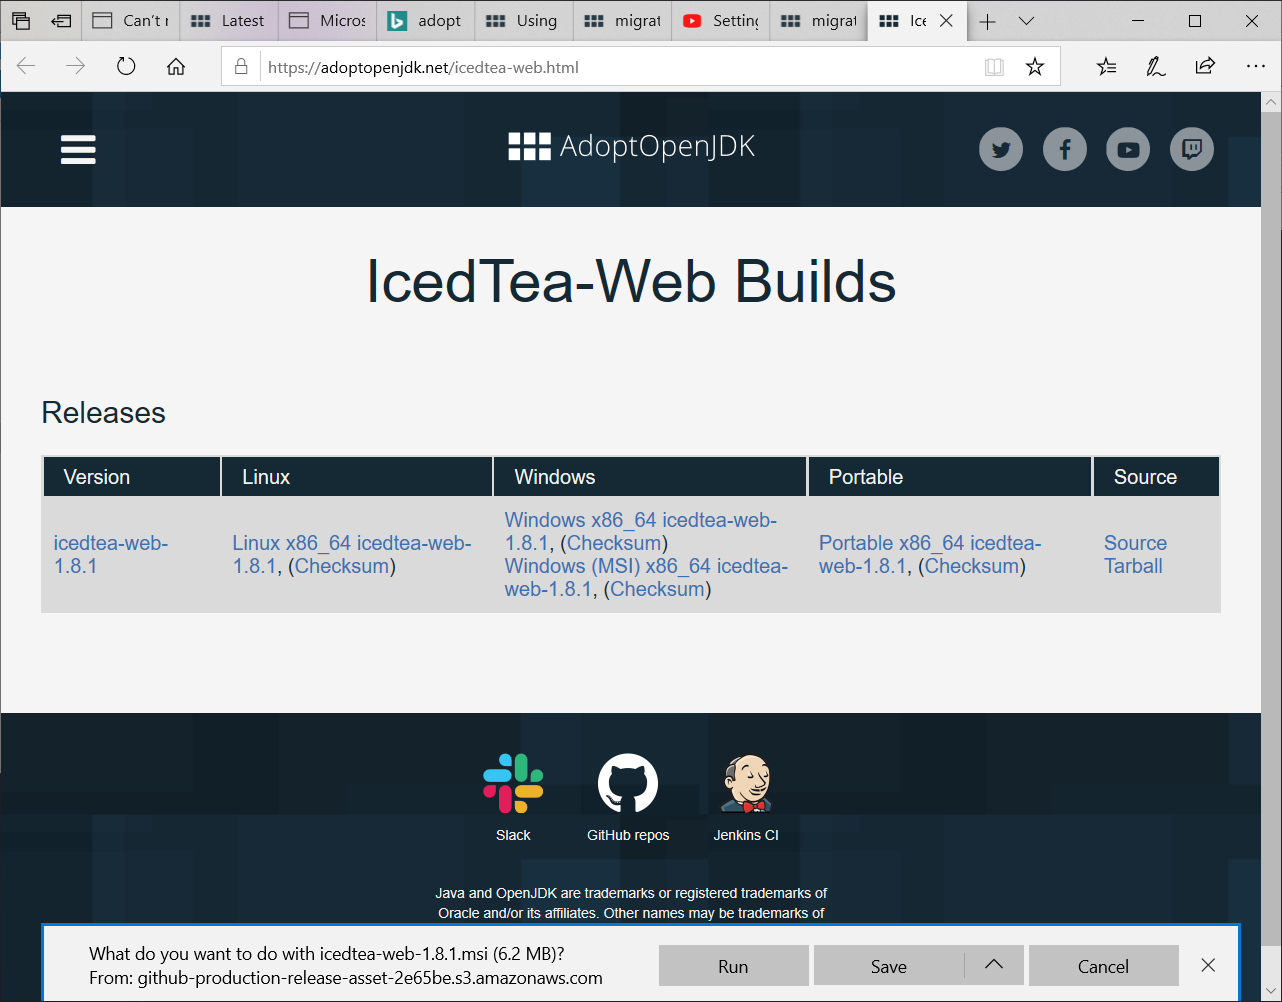Switch to the Latest tab
Screen dimensions: 1282x1002
coord(228,21)
